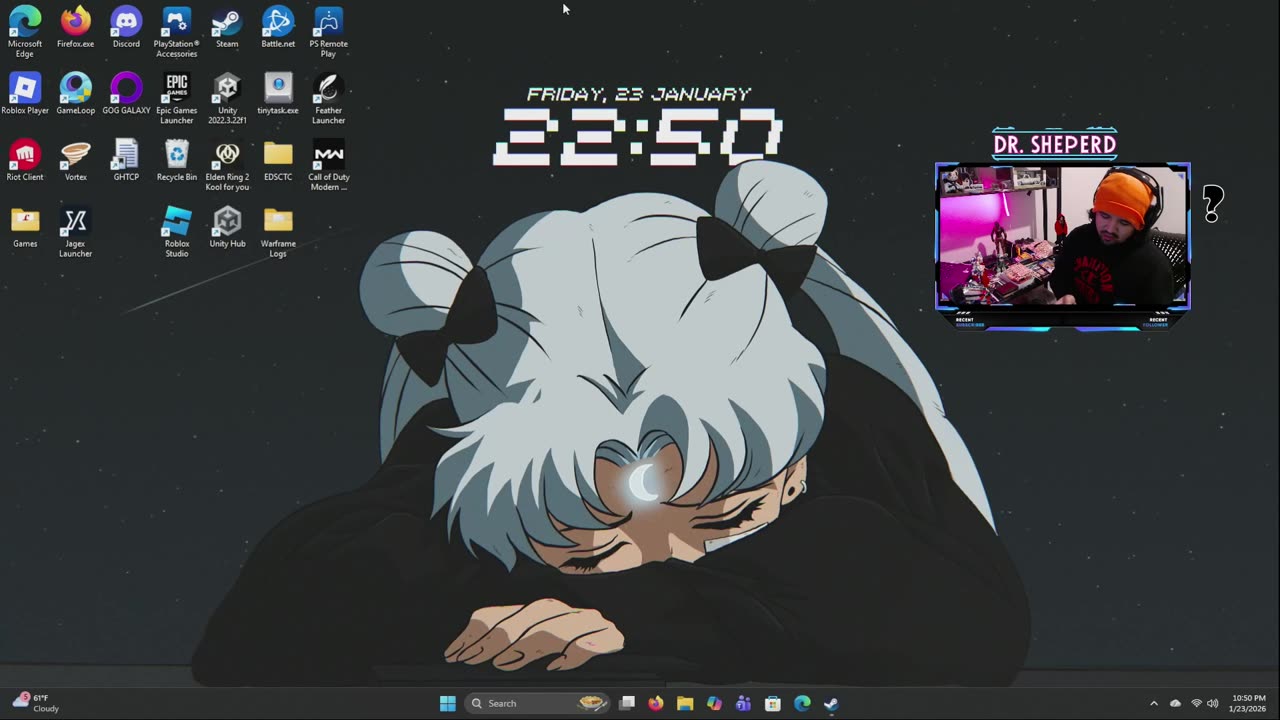This screenshot has height=720, width=1280.
Task: Select the PlayStation Accessories shortcut
Action: click(x=177, y=32)
